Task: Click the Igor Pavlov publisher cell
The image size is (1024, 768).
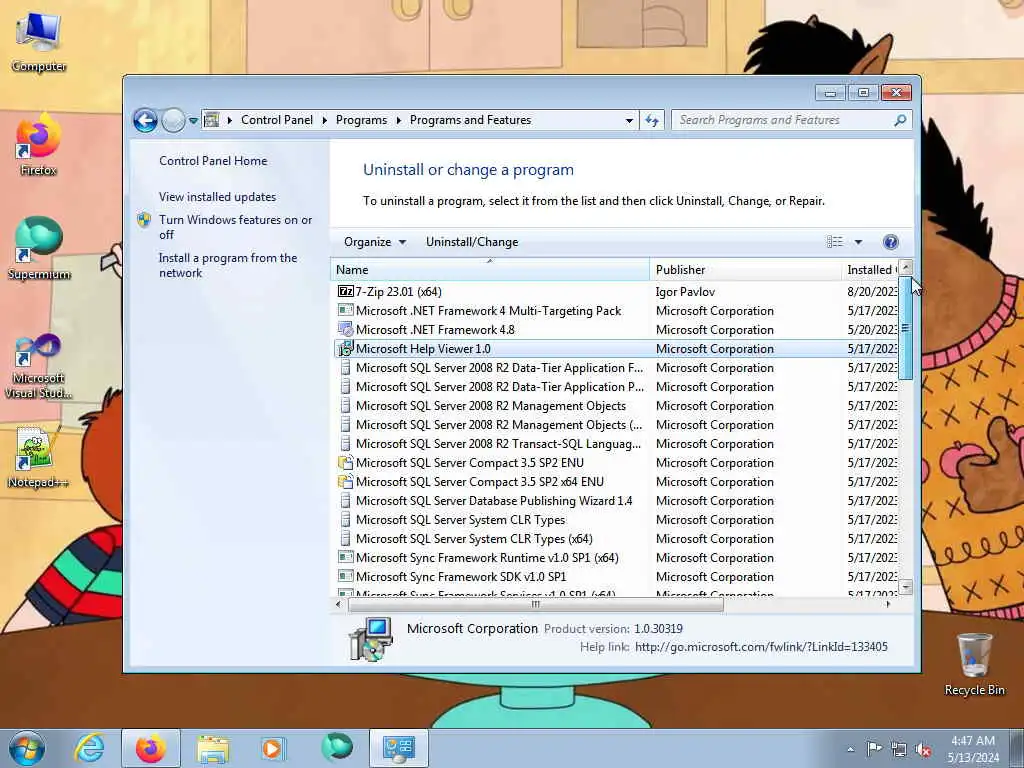Action: [685, 292]
